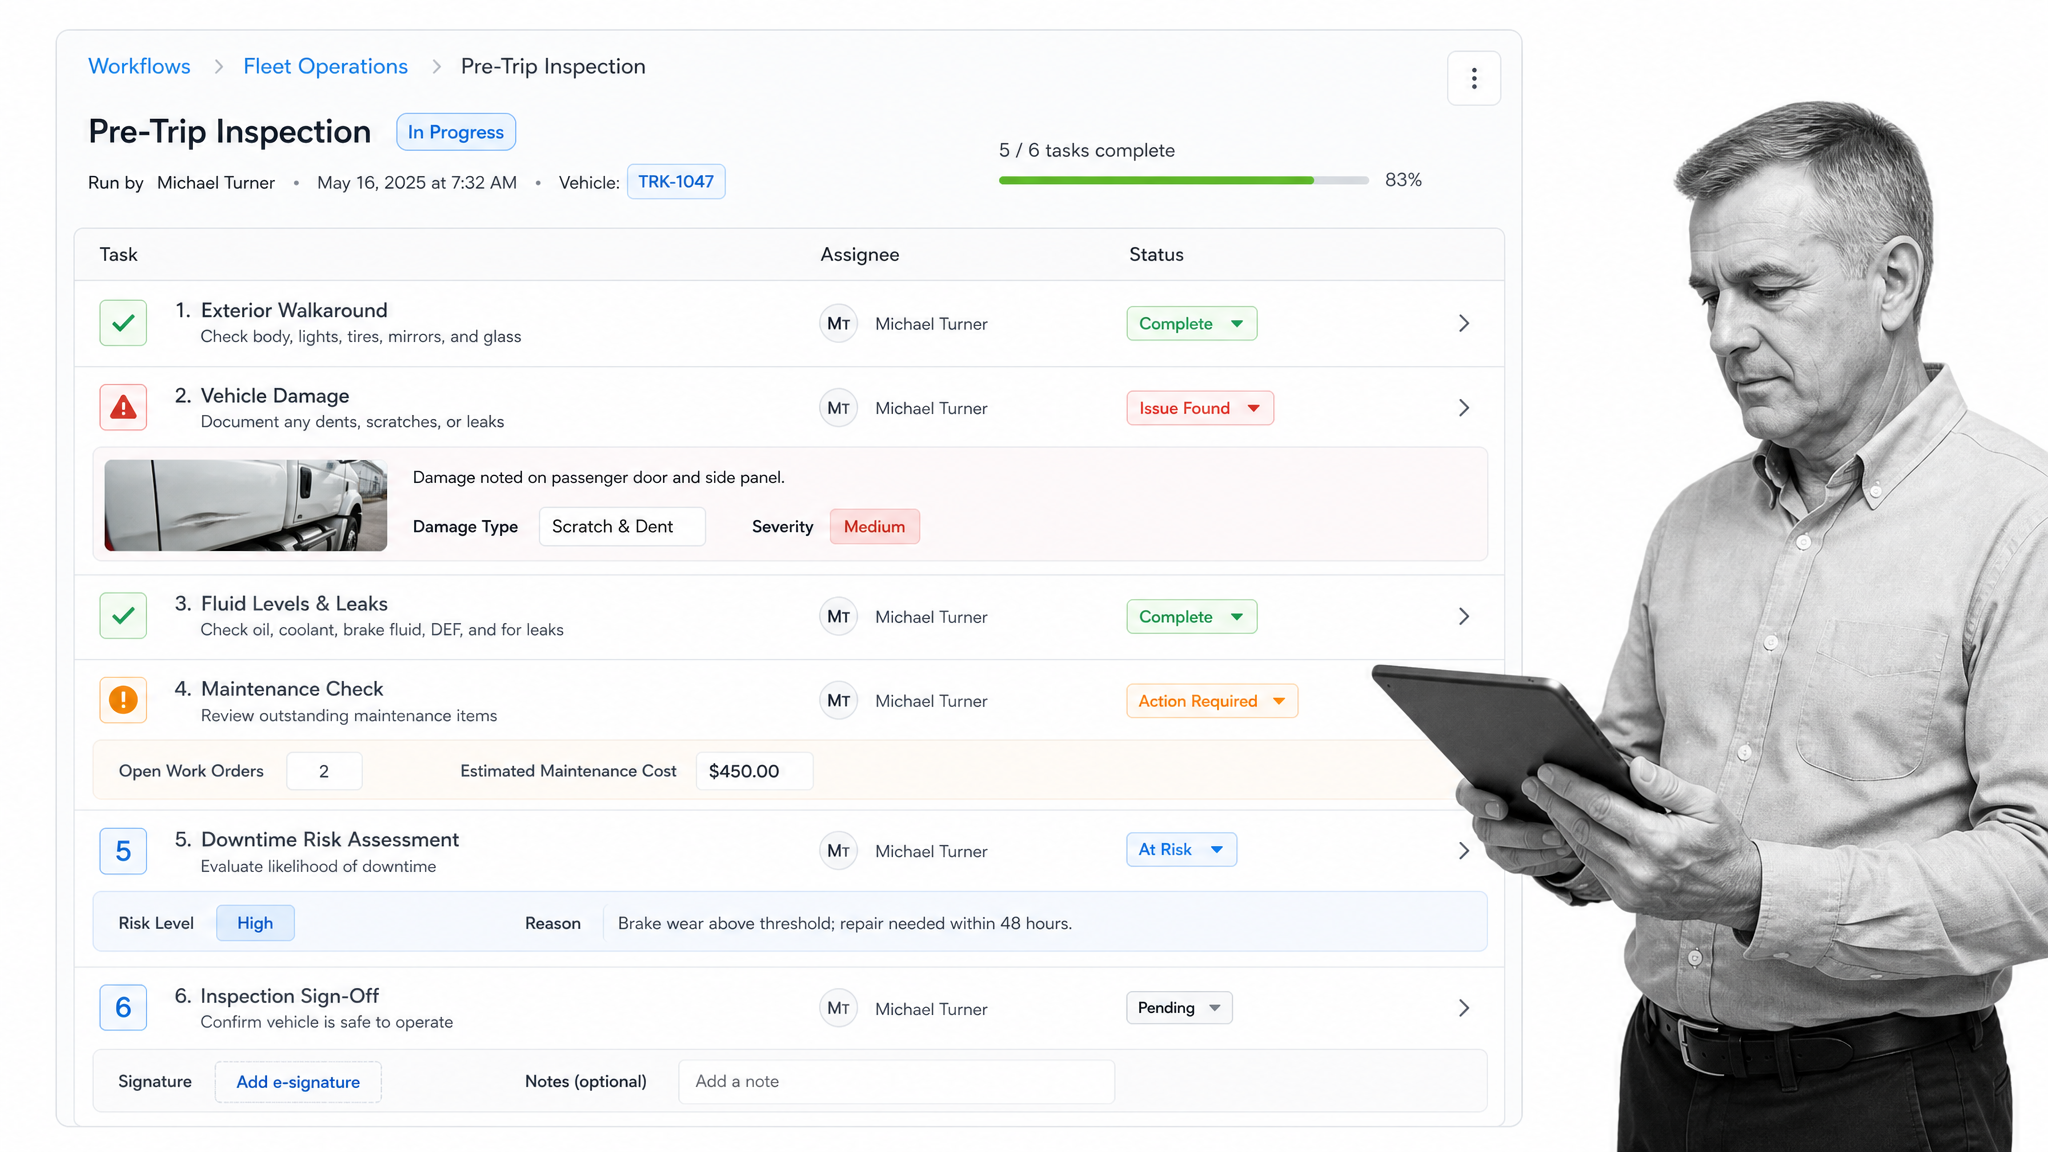
Task: Click step 6 number badge for Inspection Sign-Off
Action: point(123,1007)
